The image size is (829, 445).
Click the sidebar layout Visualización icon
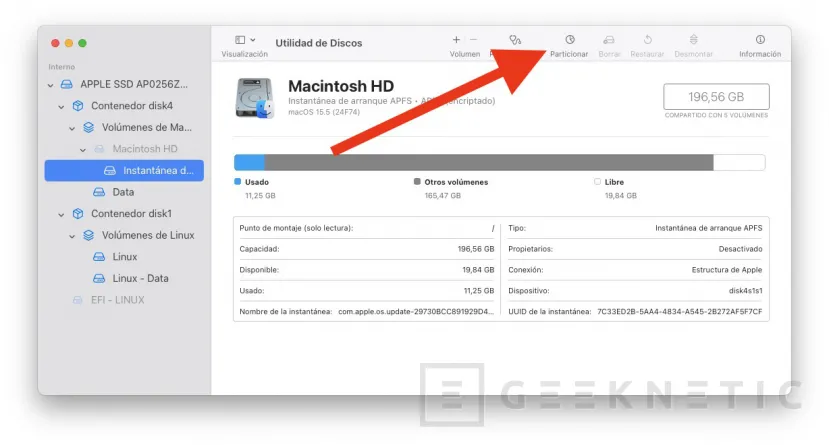(240, 40)
